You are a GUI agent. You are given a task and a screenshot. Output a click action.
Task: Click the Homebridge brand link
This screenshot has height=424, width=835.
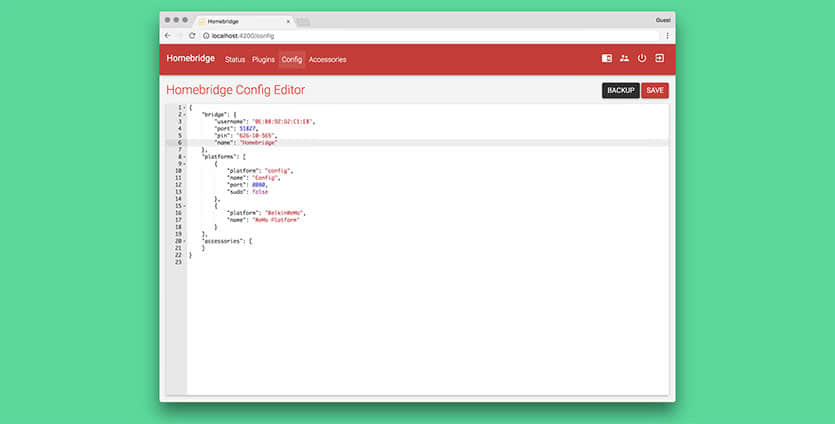[x=190, y=59]
